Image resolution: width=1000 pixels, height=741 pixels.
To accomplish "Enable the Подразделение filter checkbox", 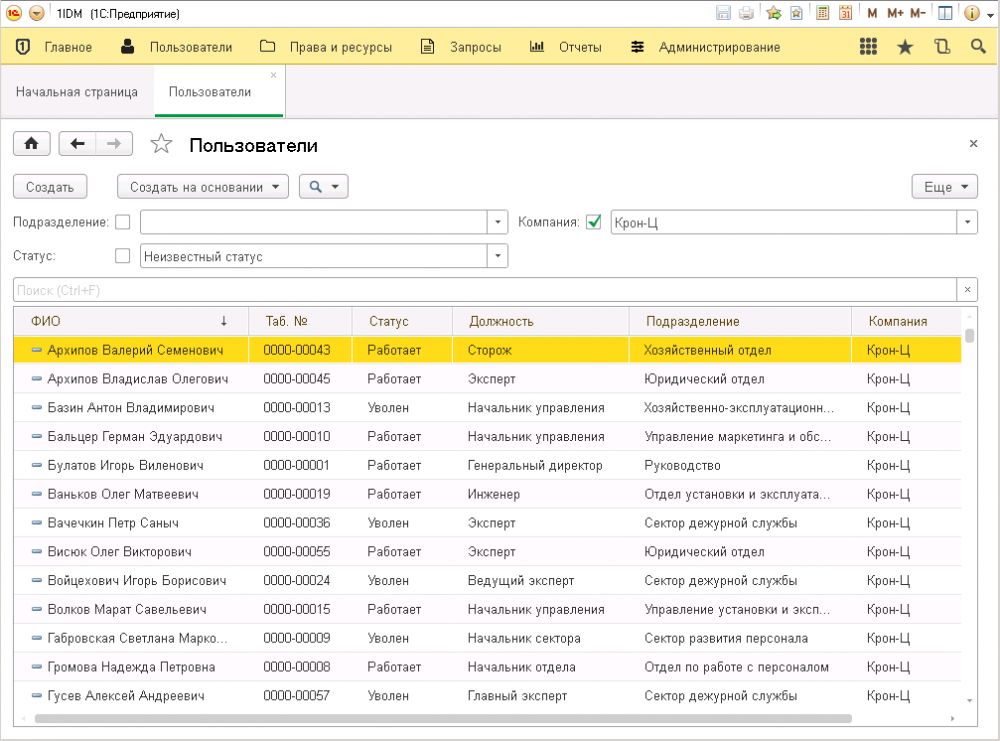I will [x=123, y=222].
